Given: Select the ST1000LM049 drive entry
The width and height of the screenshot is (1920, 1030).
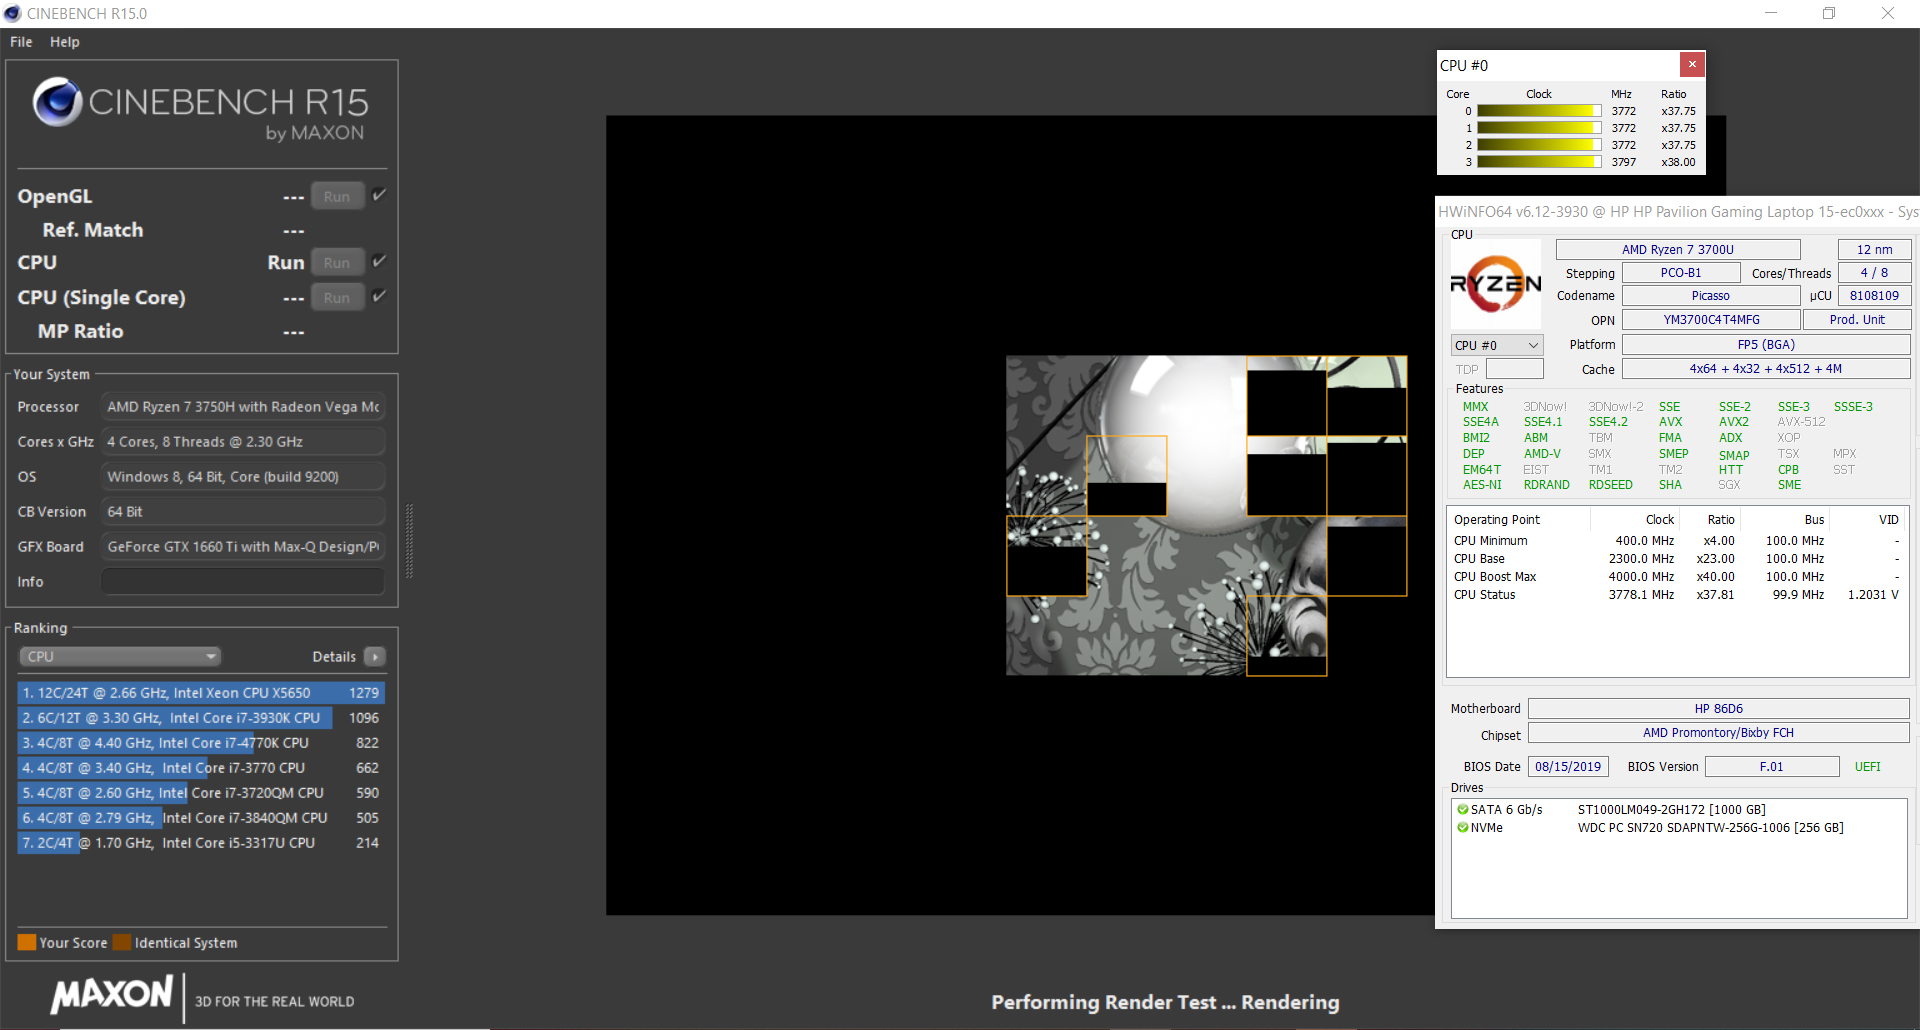Looking at the screenshot, I should tap(1671, 810).
